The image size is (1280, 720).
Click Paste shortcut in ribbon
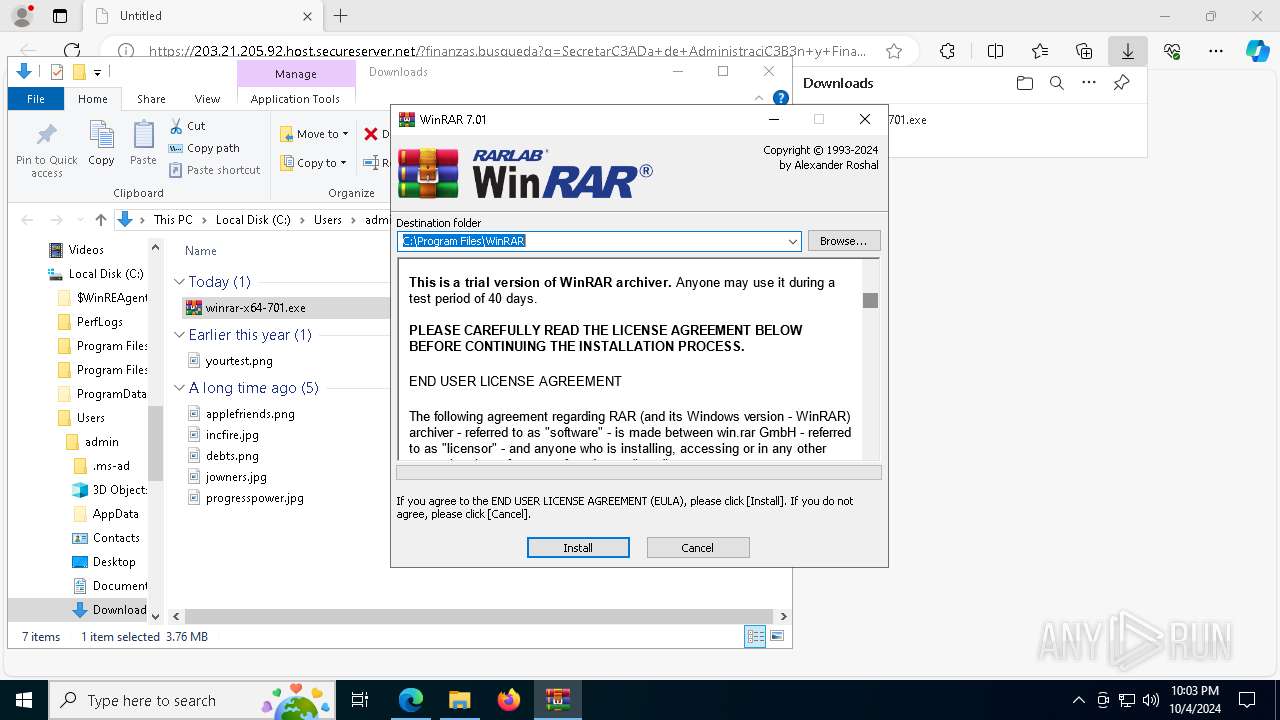tap(214, 170)
